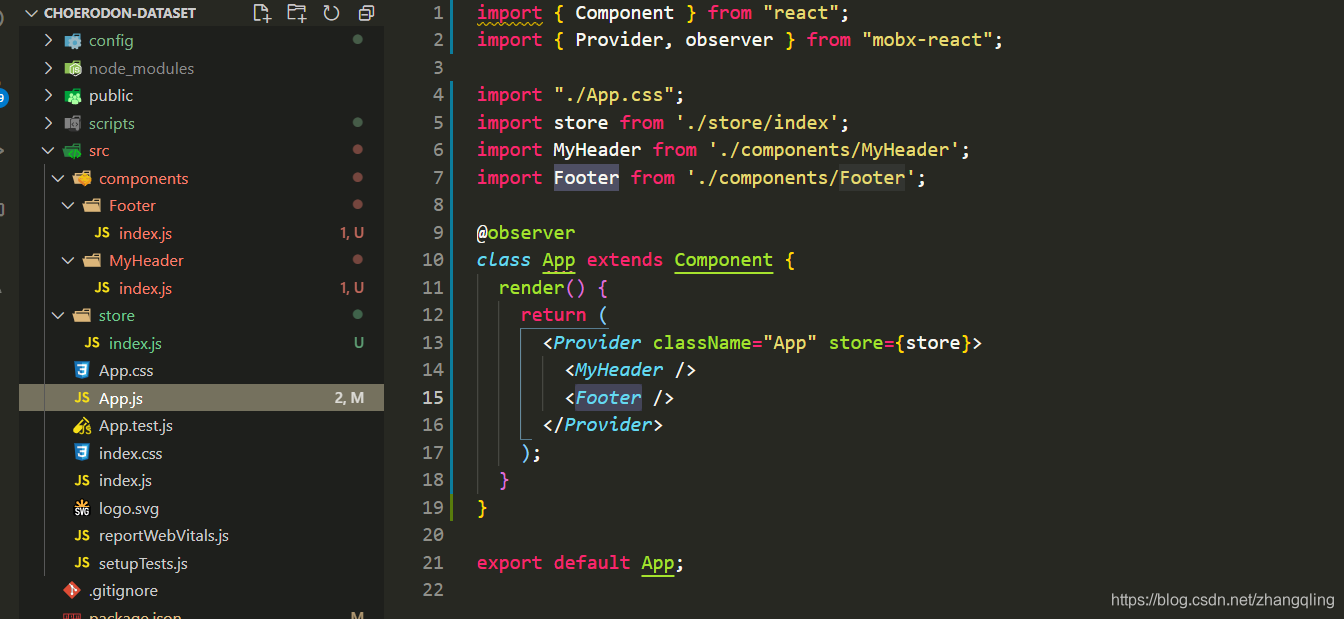Click the 'mobx-react' string on line 2
Viewport: 1344px width, 619px height.
[926, 40]
